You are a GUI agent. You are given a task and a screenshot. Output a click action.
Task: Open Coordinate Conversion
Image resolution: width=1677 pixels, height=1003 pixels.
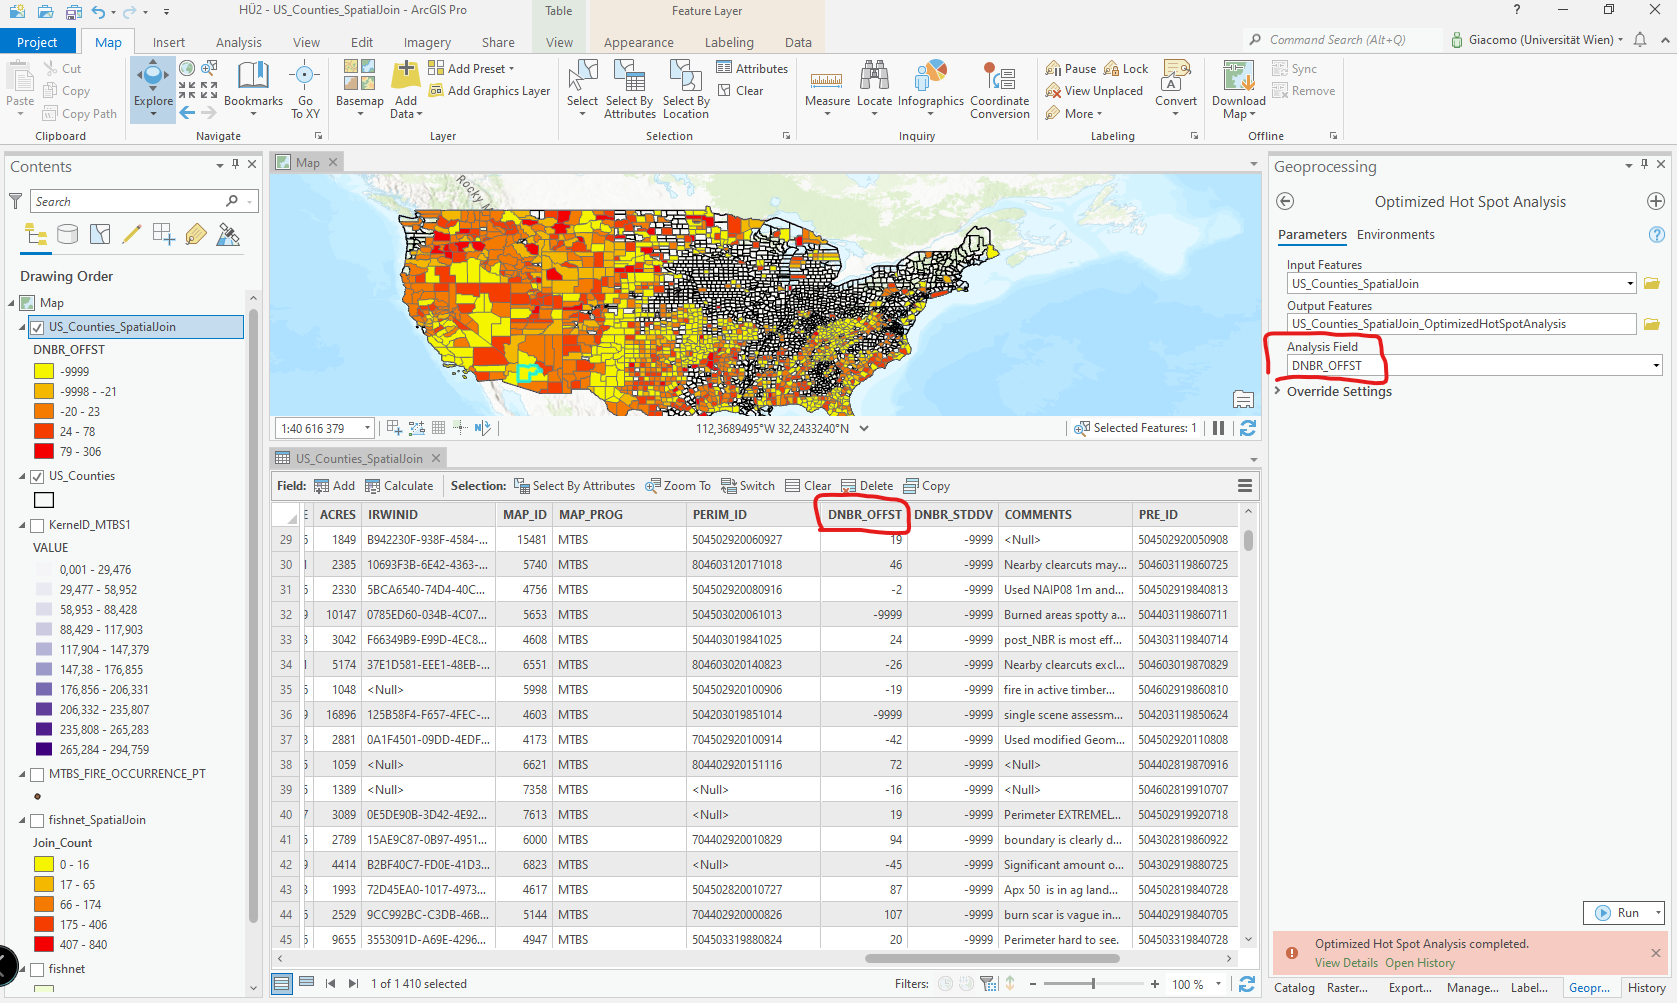click(999, 88)
